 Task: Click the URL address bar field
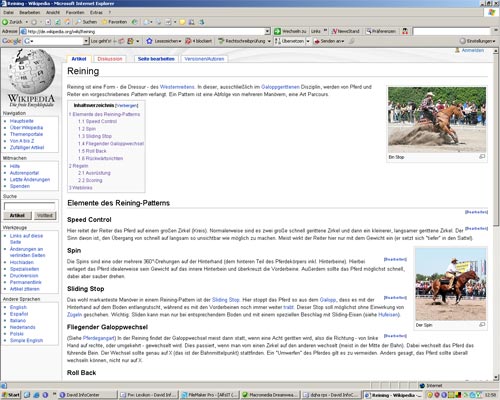(143, 31)
